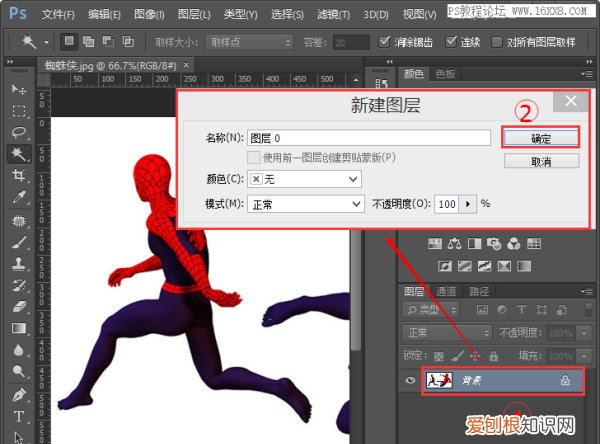Select the Spot Healing Brush tool
Screen dimensions: 600x444
[x=19, y=221]
